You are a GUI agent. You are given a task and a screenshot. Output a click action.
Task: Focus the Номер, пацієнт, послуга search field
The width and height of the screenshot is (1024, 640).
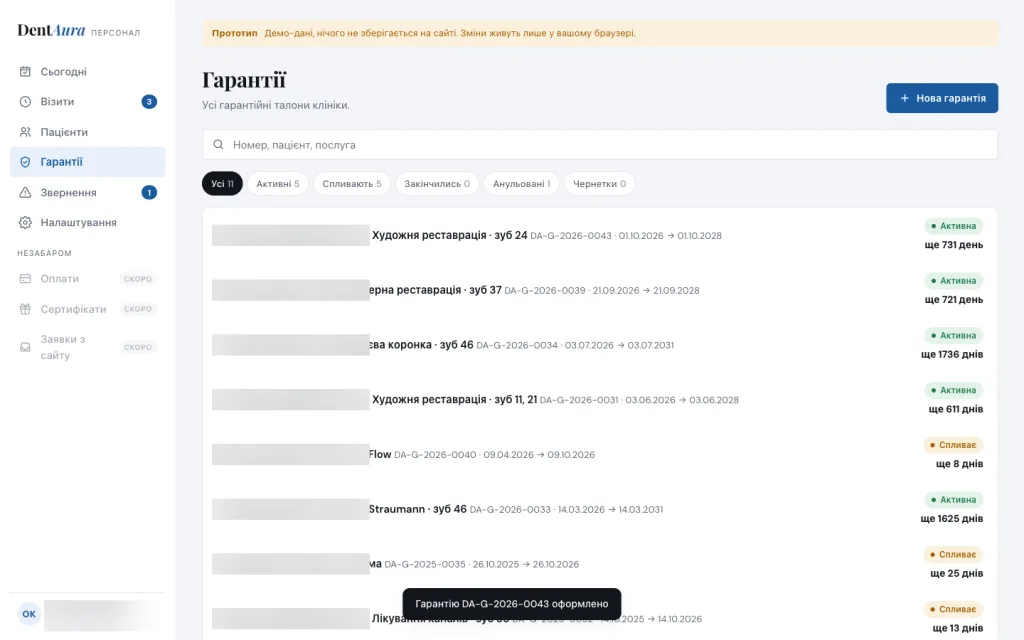point(600,144)
